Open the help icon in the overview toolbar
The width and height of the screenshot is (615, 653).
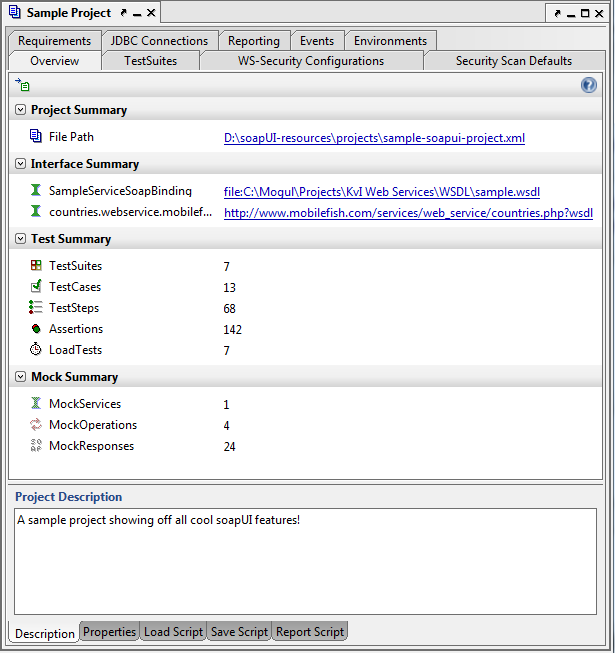(x=588, y=85)
